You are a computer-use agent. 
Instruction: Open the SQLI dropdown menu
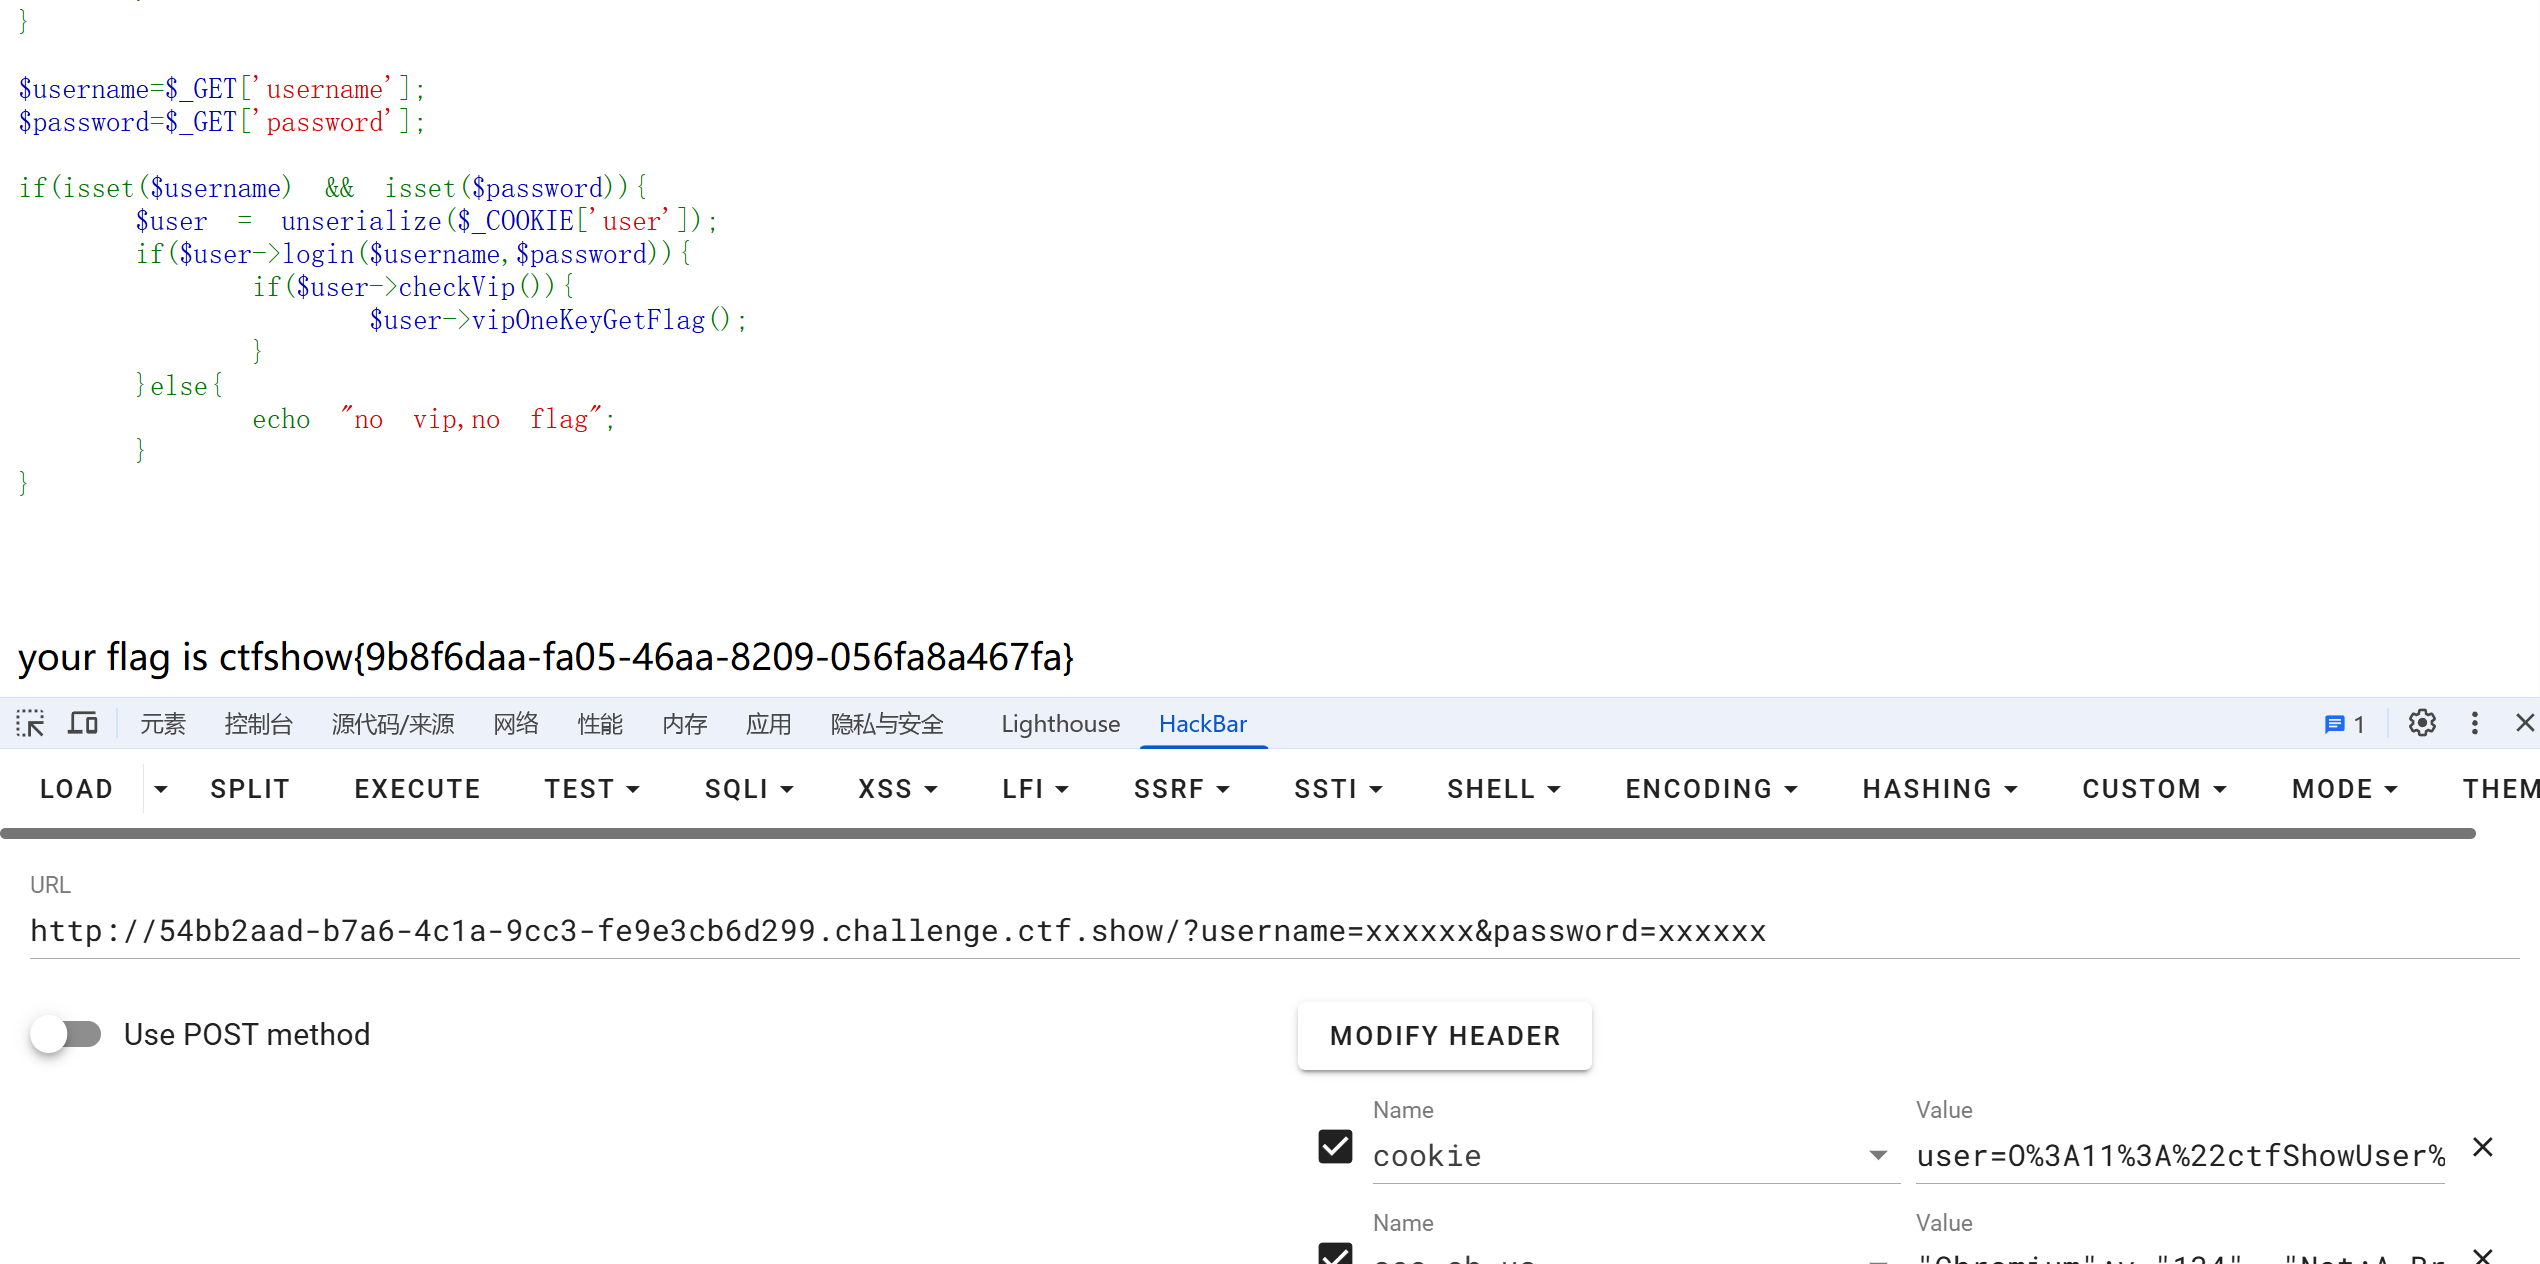pyautogui.click(x=749, y=789)
